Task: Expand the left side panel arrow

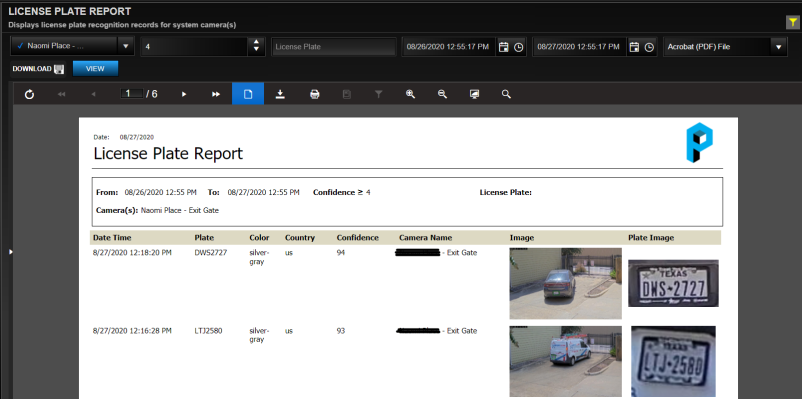Action: coord(10,252)
